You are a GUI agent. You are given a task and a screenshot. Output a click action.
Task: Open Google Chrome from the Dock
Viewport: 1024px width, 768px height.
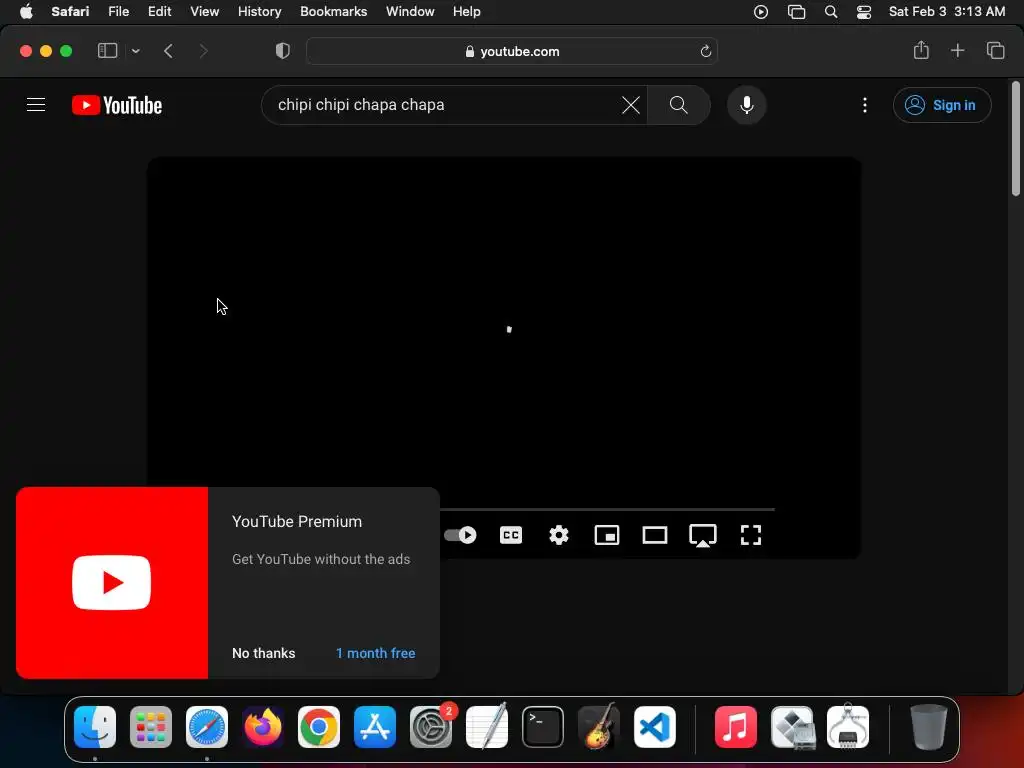click(319, 727)
